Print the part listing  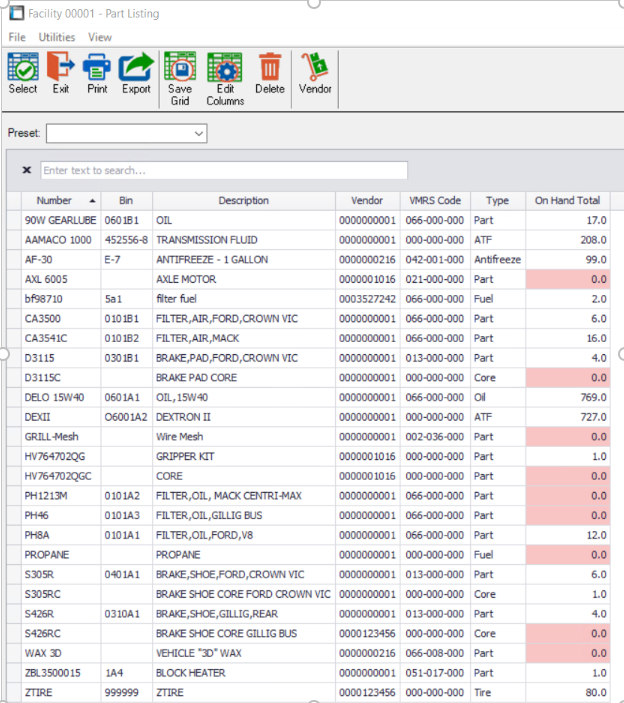97,69
